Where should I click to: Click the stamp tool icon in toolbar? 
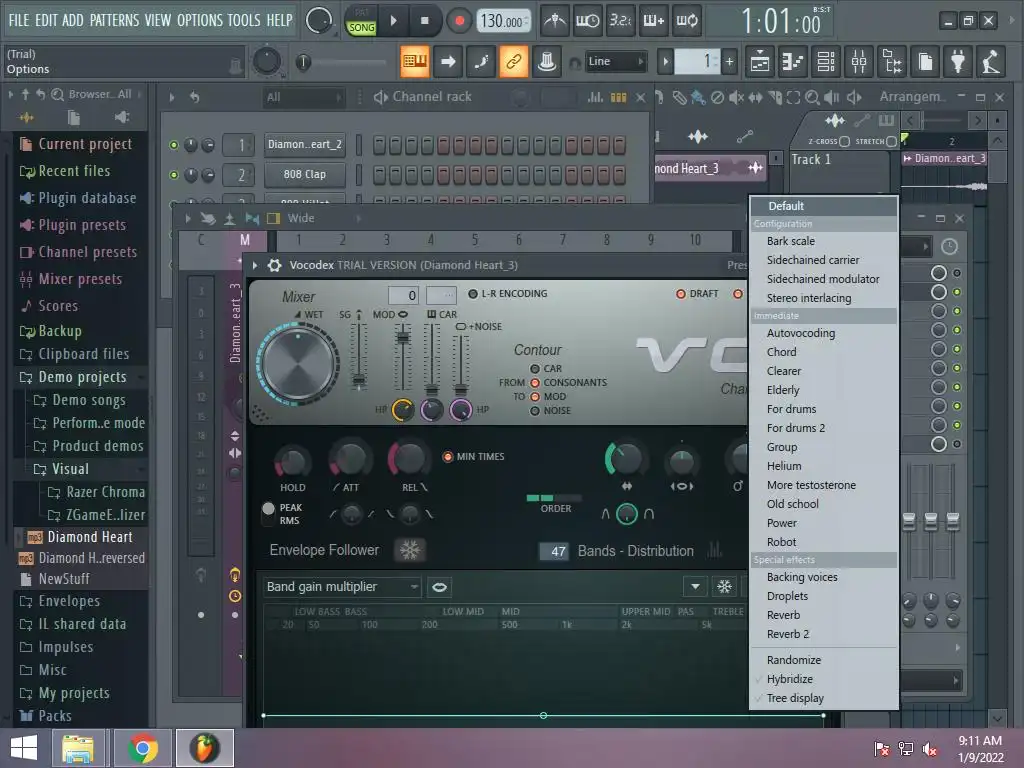click(x=547, y=61)
